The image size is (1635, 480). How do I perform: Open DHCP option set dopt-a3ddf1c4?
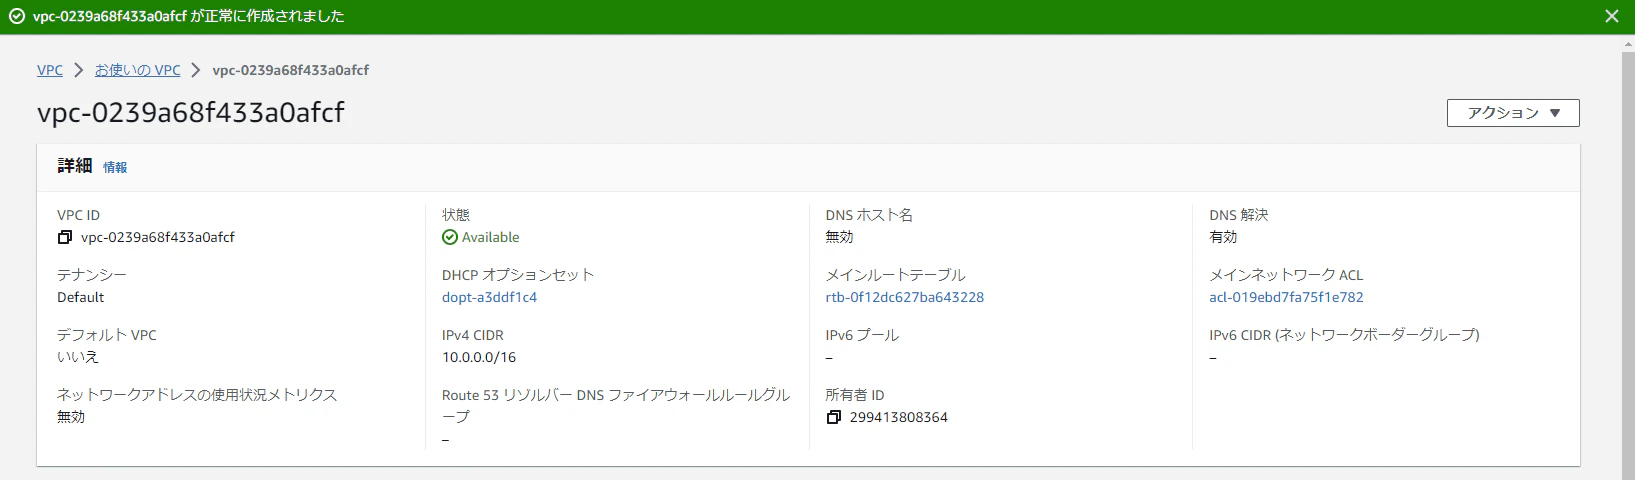coord(489,297)
